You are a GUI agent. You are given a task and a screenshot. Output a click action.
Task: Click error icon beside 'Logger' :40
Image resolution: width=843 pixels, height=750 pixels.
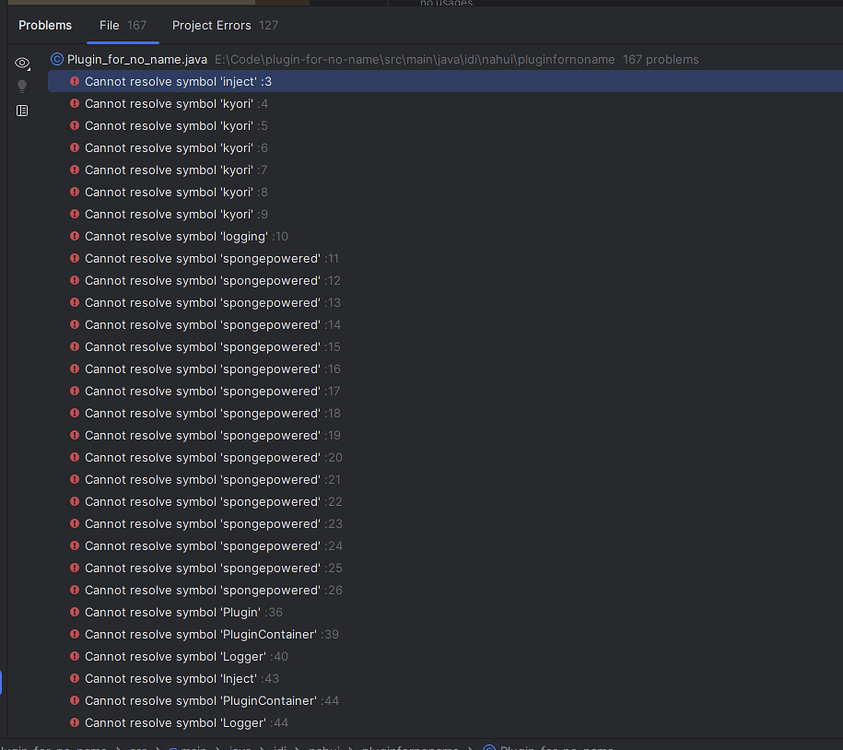point(75,656)
